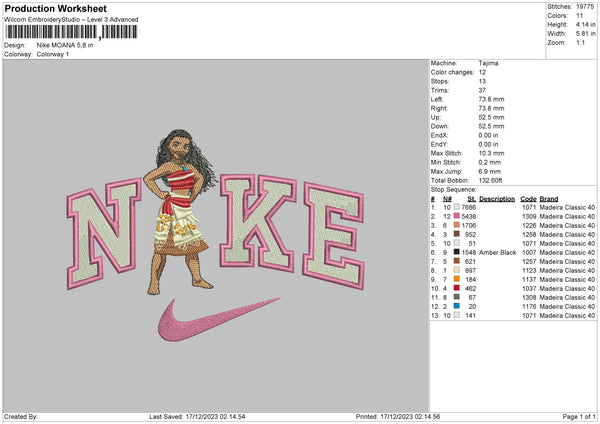600x424 pixels.
Task: Click "Wilcom EmbroideryStudio – Level 3 Advanced" text
Action: pos(71,20)
